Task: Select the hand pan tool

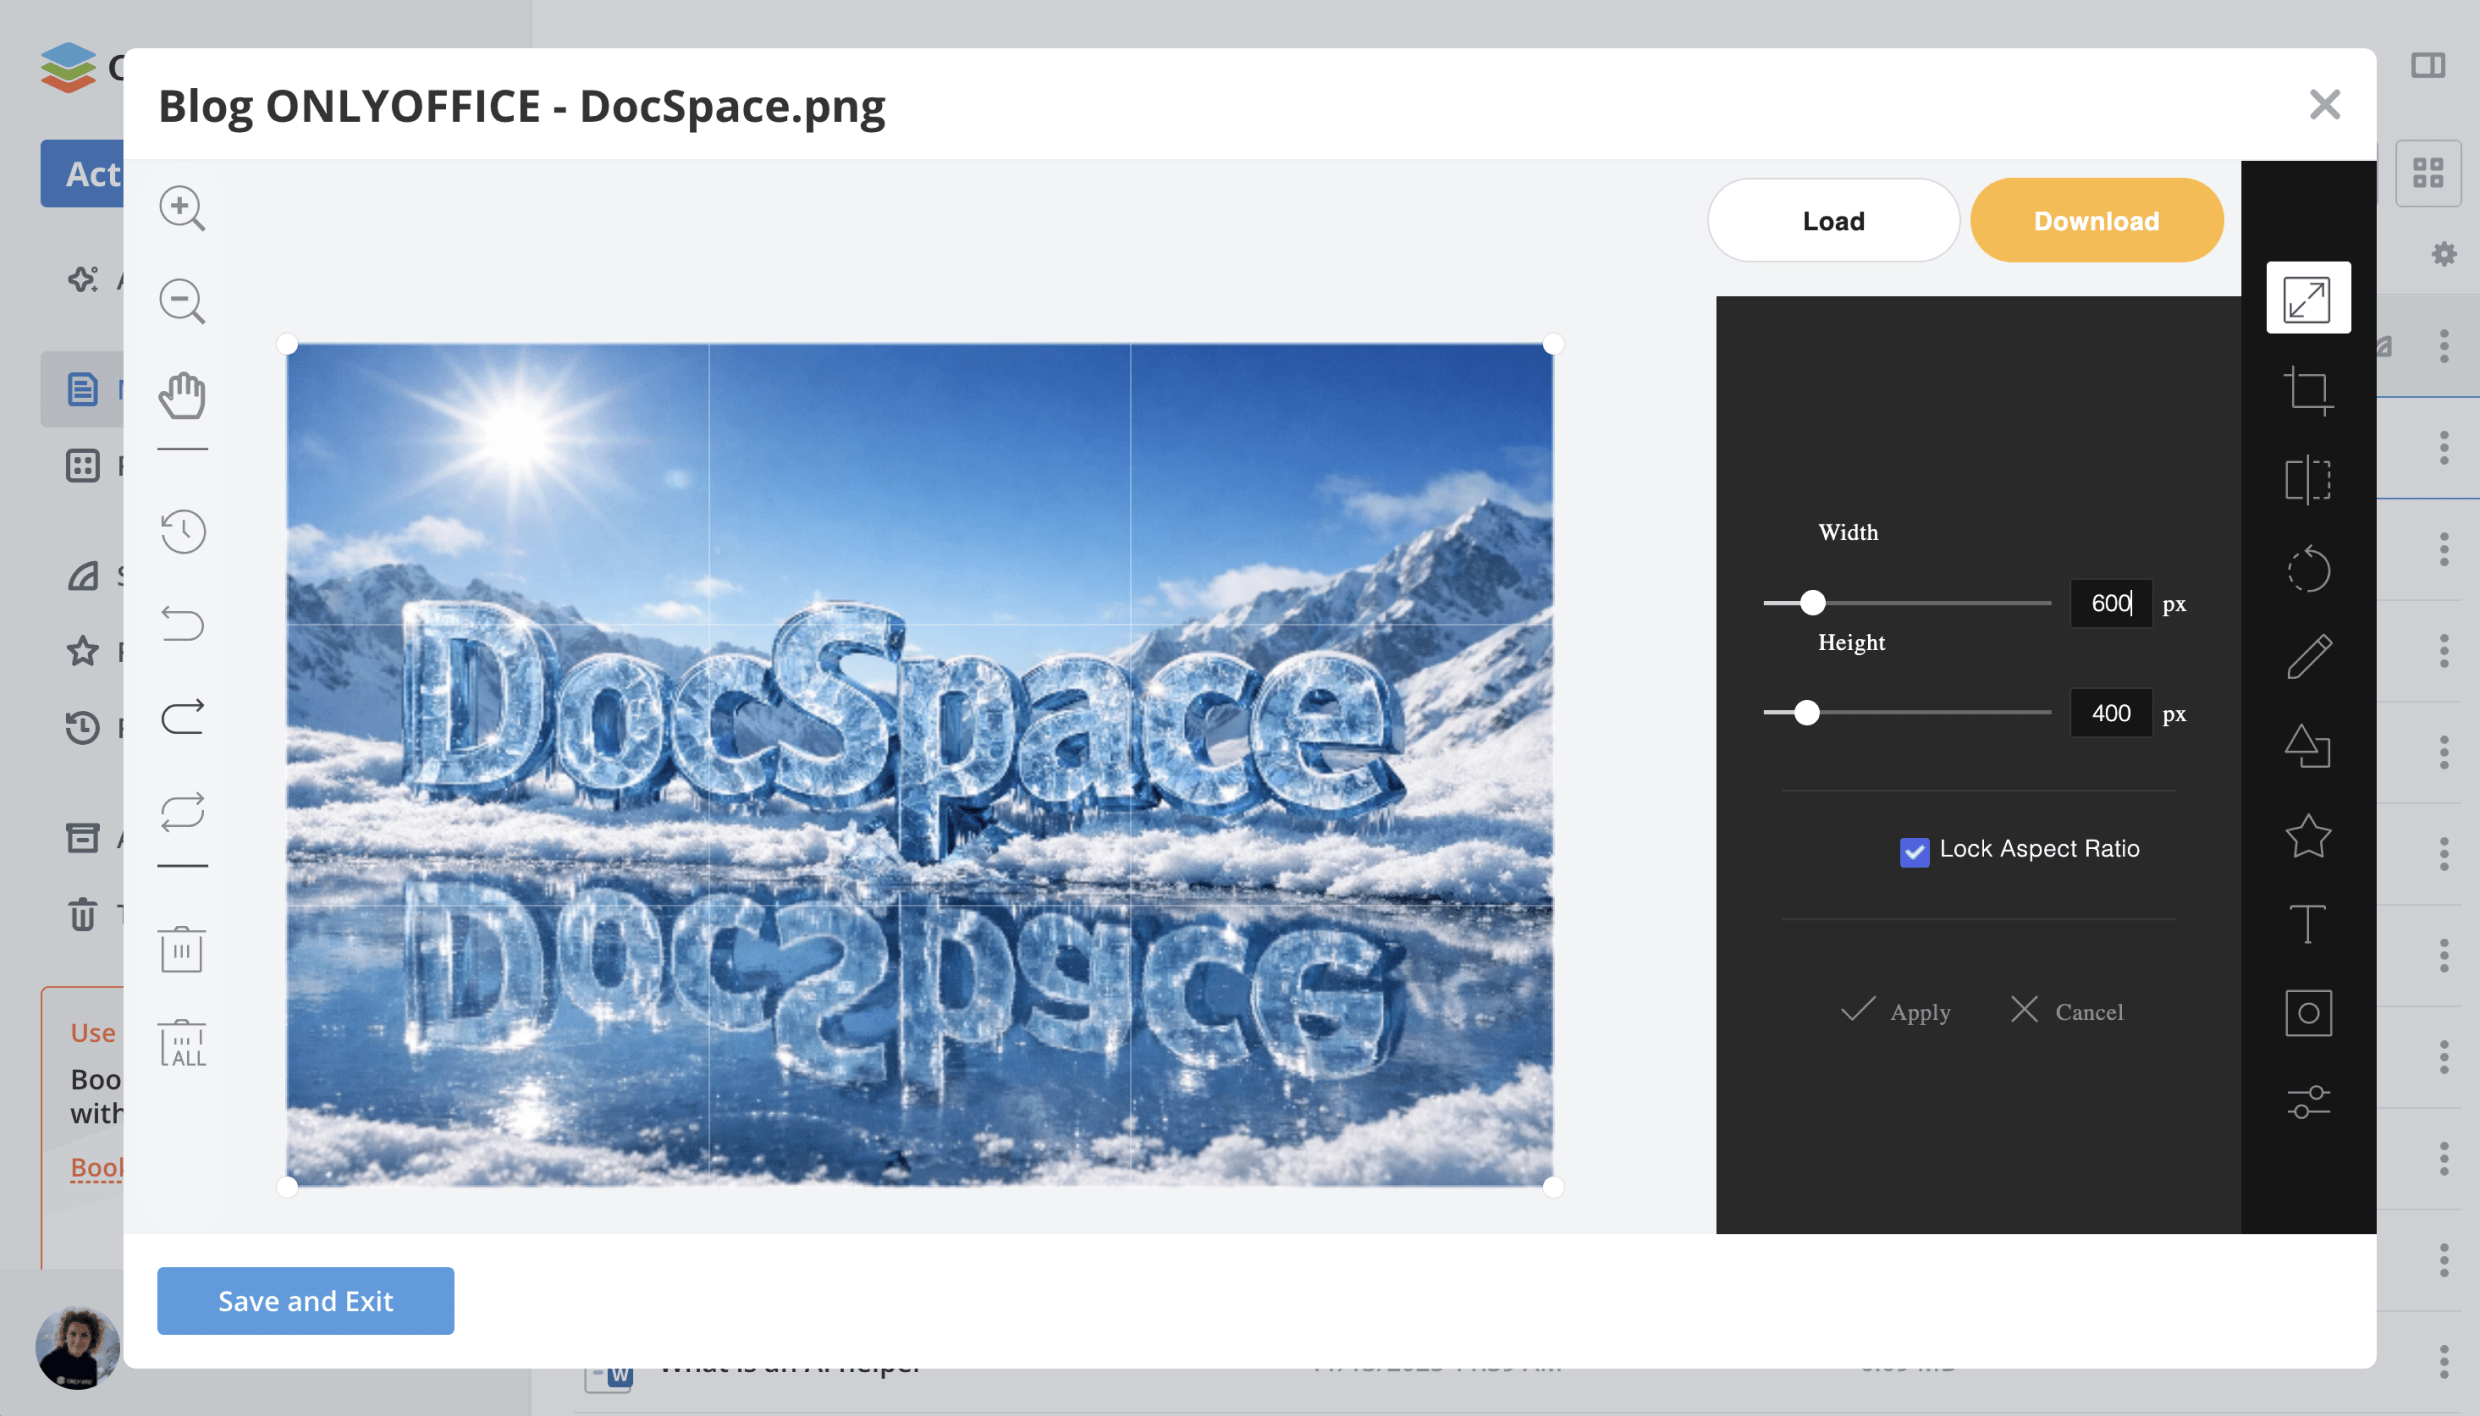Action: [182, 395]
